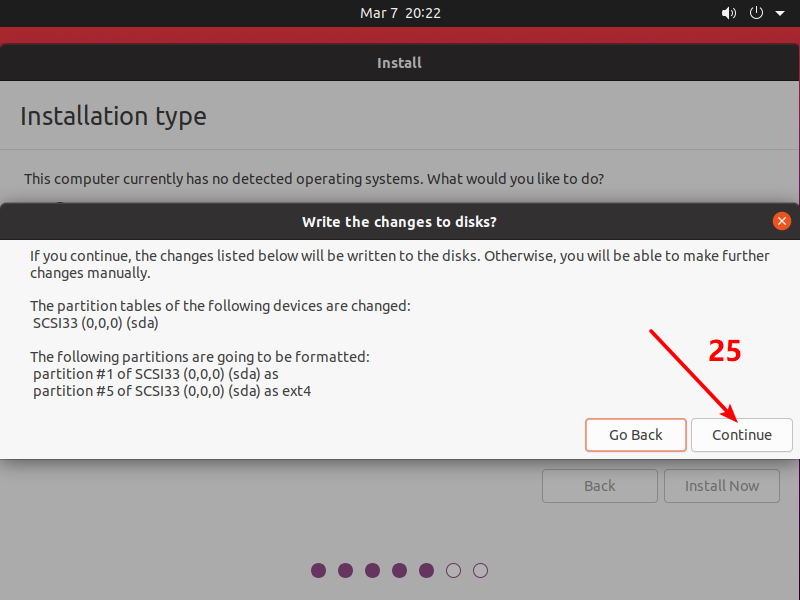The image size is (800, 600).
Task: Click the first empty progress dot
Action: [454, 571]
